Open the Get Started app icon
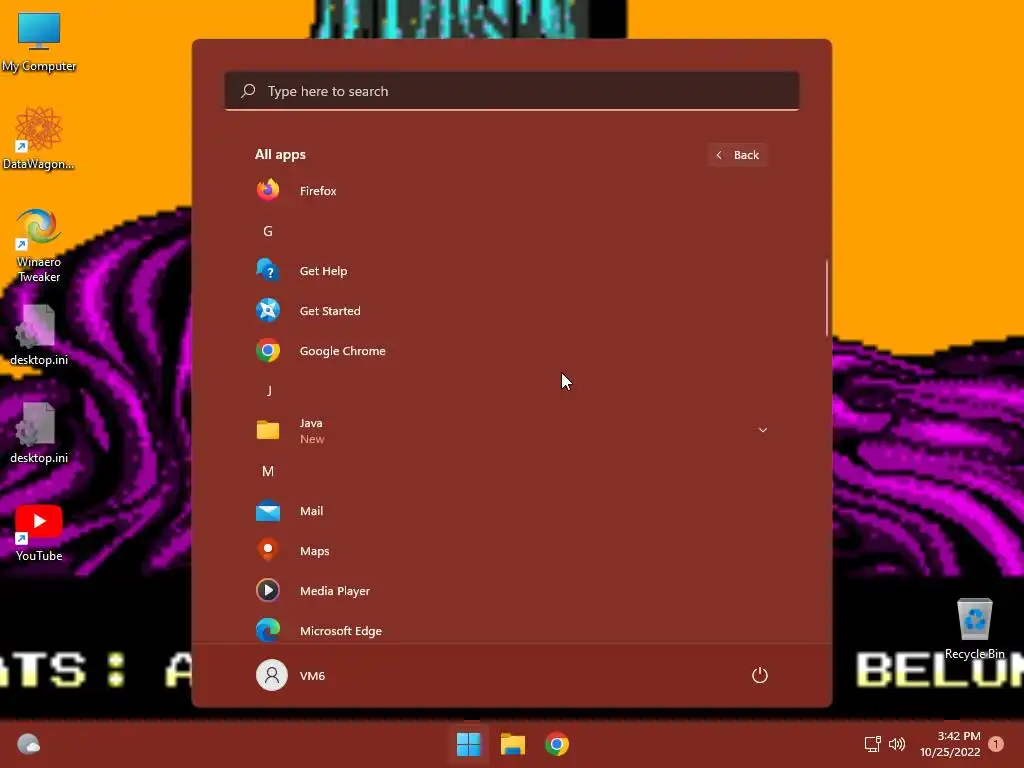The image size is (1024, 768). (268, 310)
